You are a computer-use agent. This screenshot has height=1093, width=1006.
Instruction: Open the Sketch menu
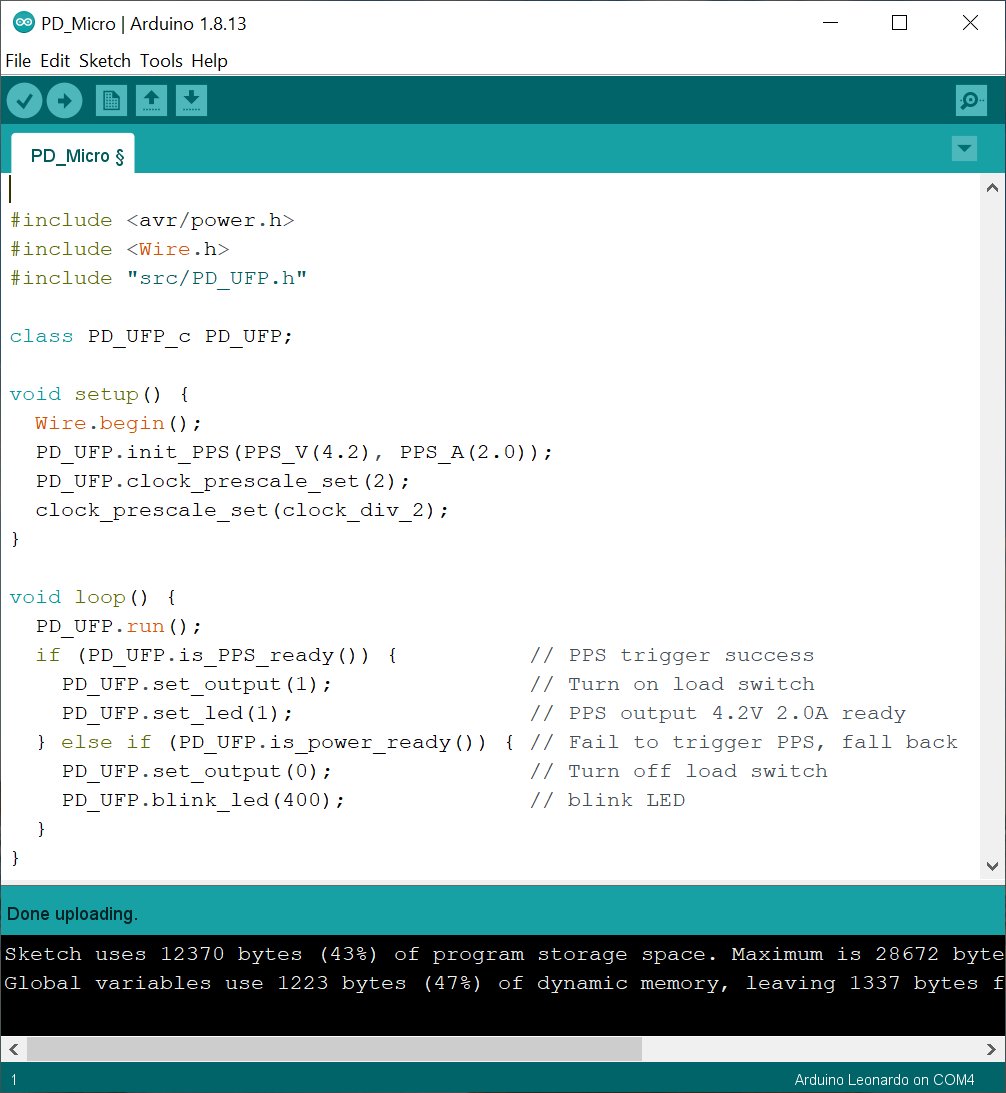[105, 61]
